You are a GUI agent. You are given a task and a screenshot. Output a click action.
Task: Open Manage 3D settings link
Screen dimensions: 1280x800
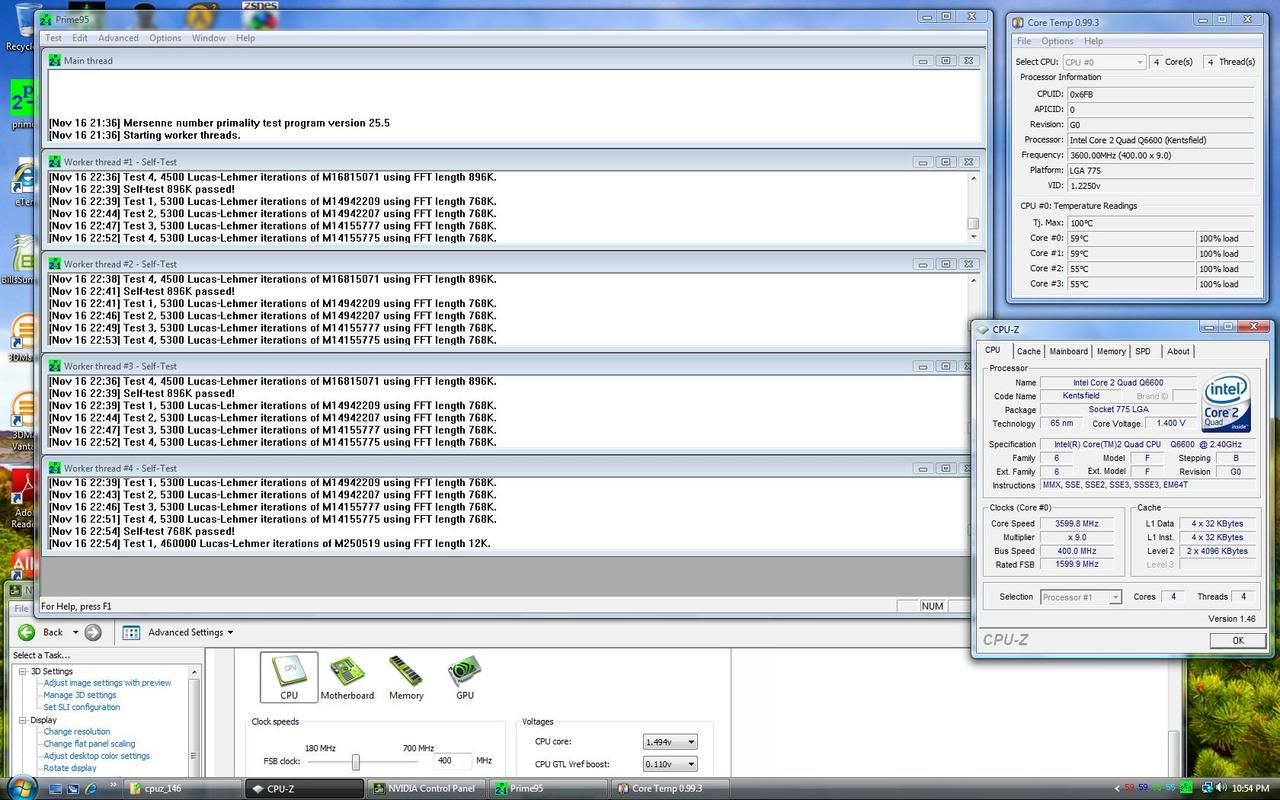pyautogui.click(x=80, y=695)
